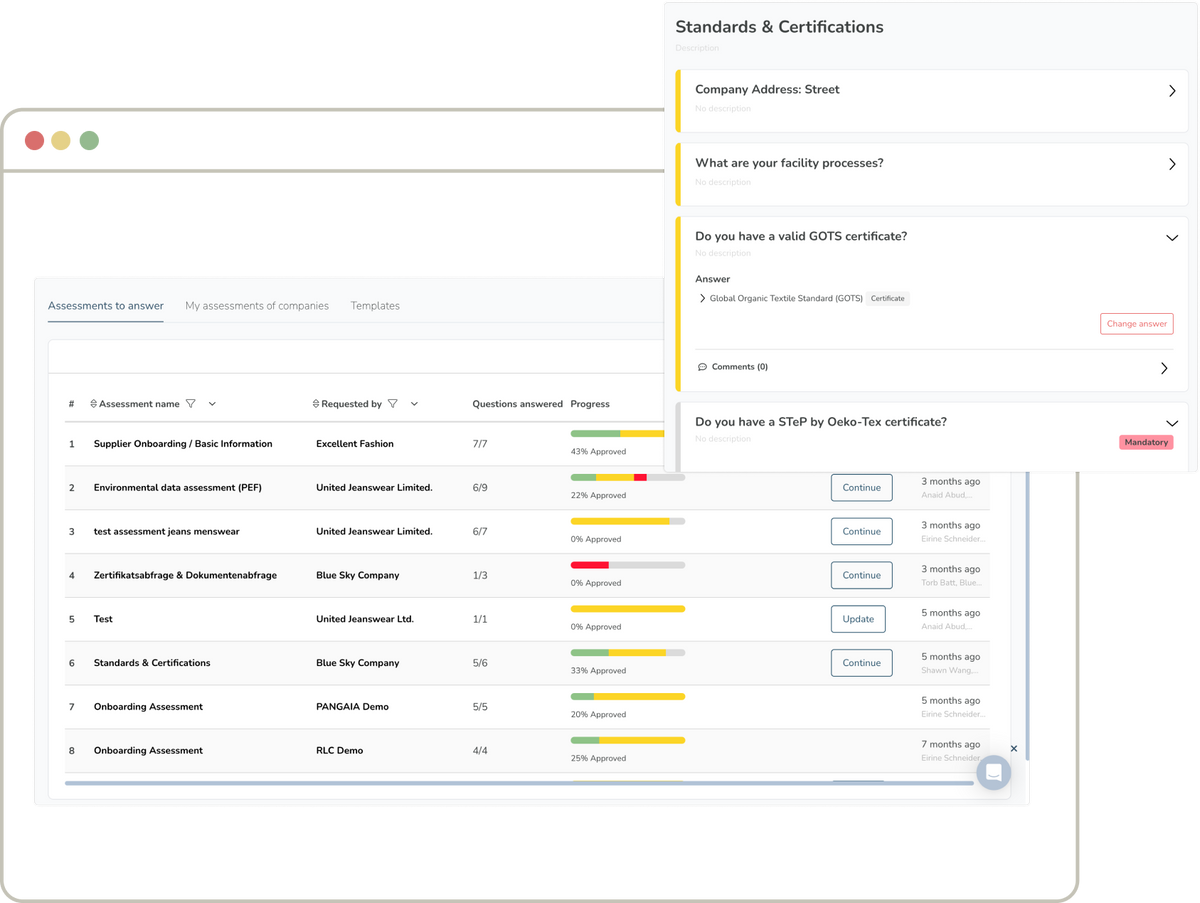Click the horizontal scrollbar below the table
Image resolution: width=1200 pixels, height=903 pixels.
pyautogui.click(x=518, y=783)
